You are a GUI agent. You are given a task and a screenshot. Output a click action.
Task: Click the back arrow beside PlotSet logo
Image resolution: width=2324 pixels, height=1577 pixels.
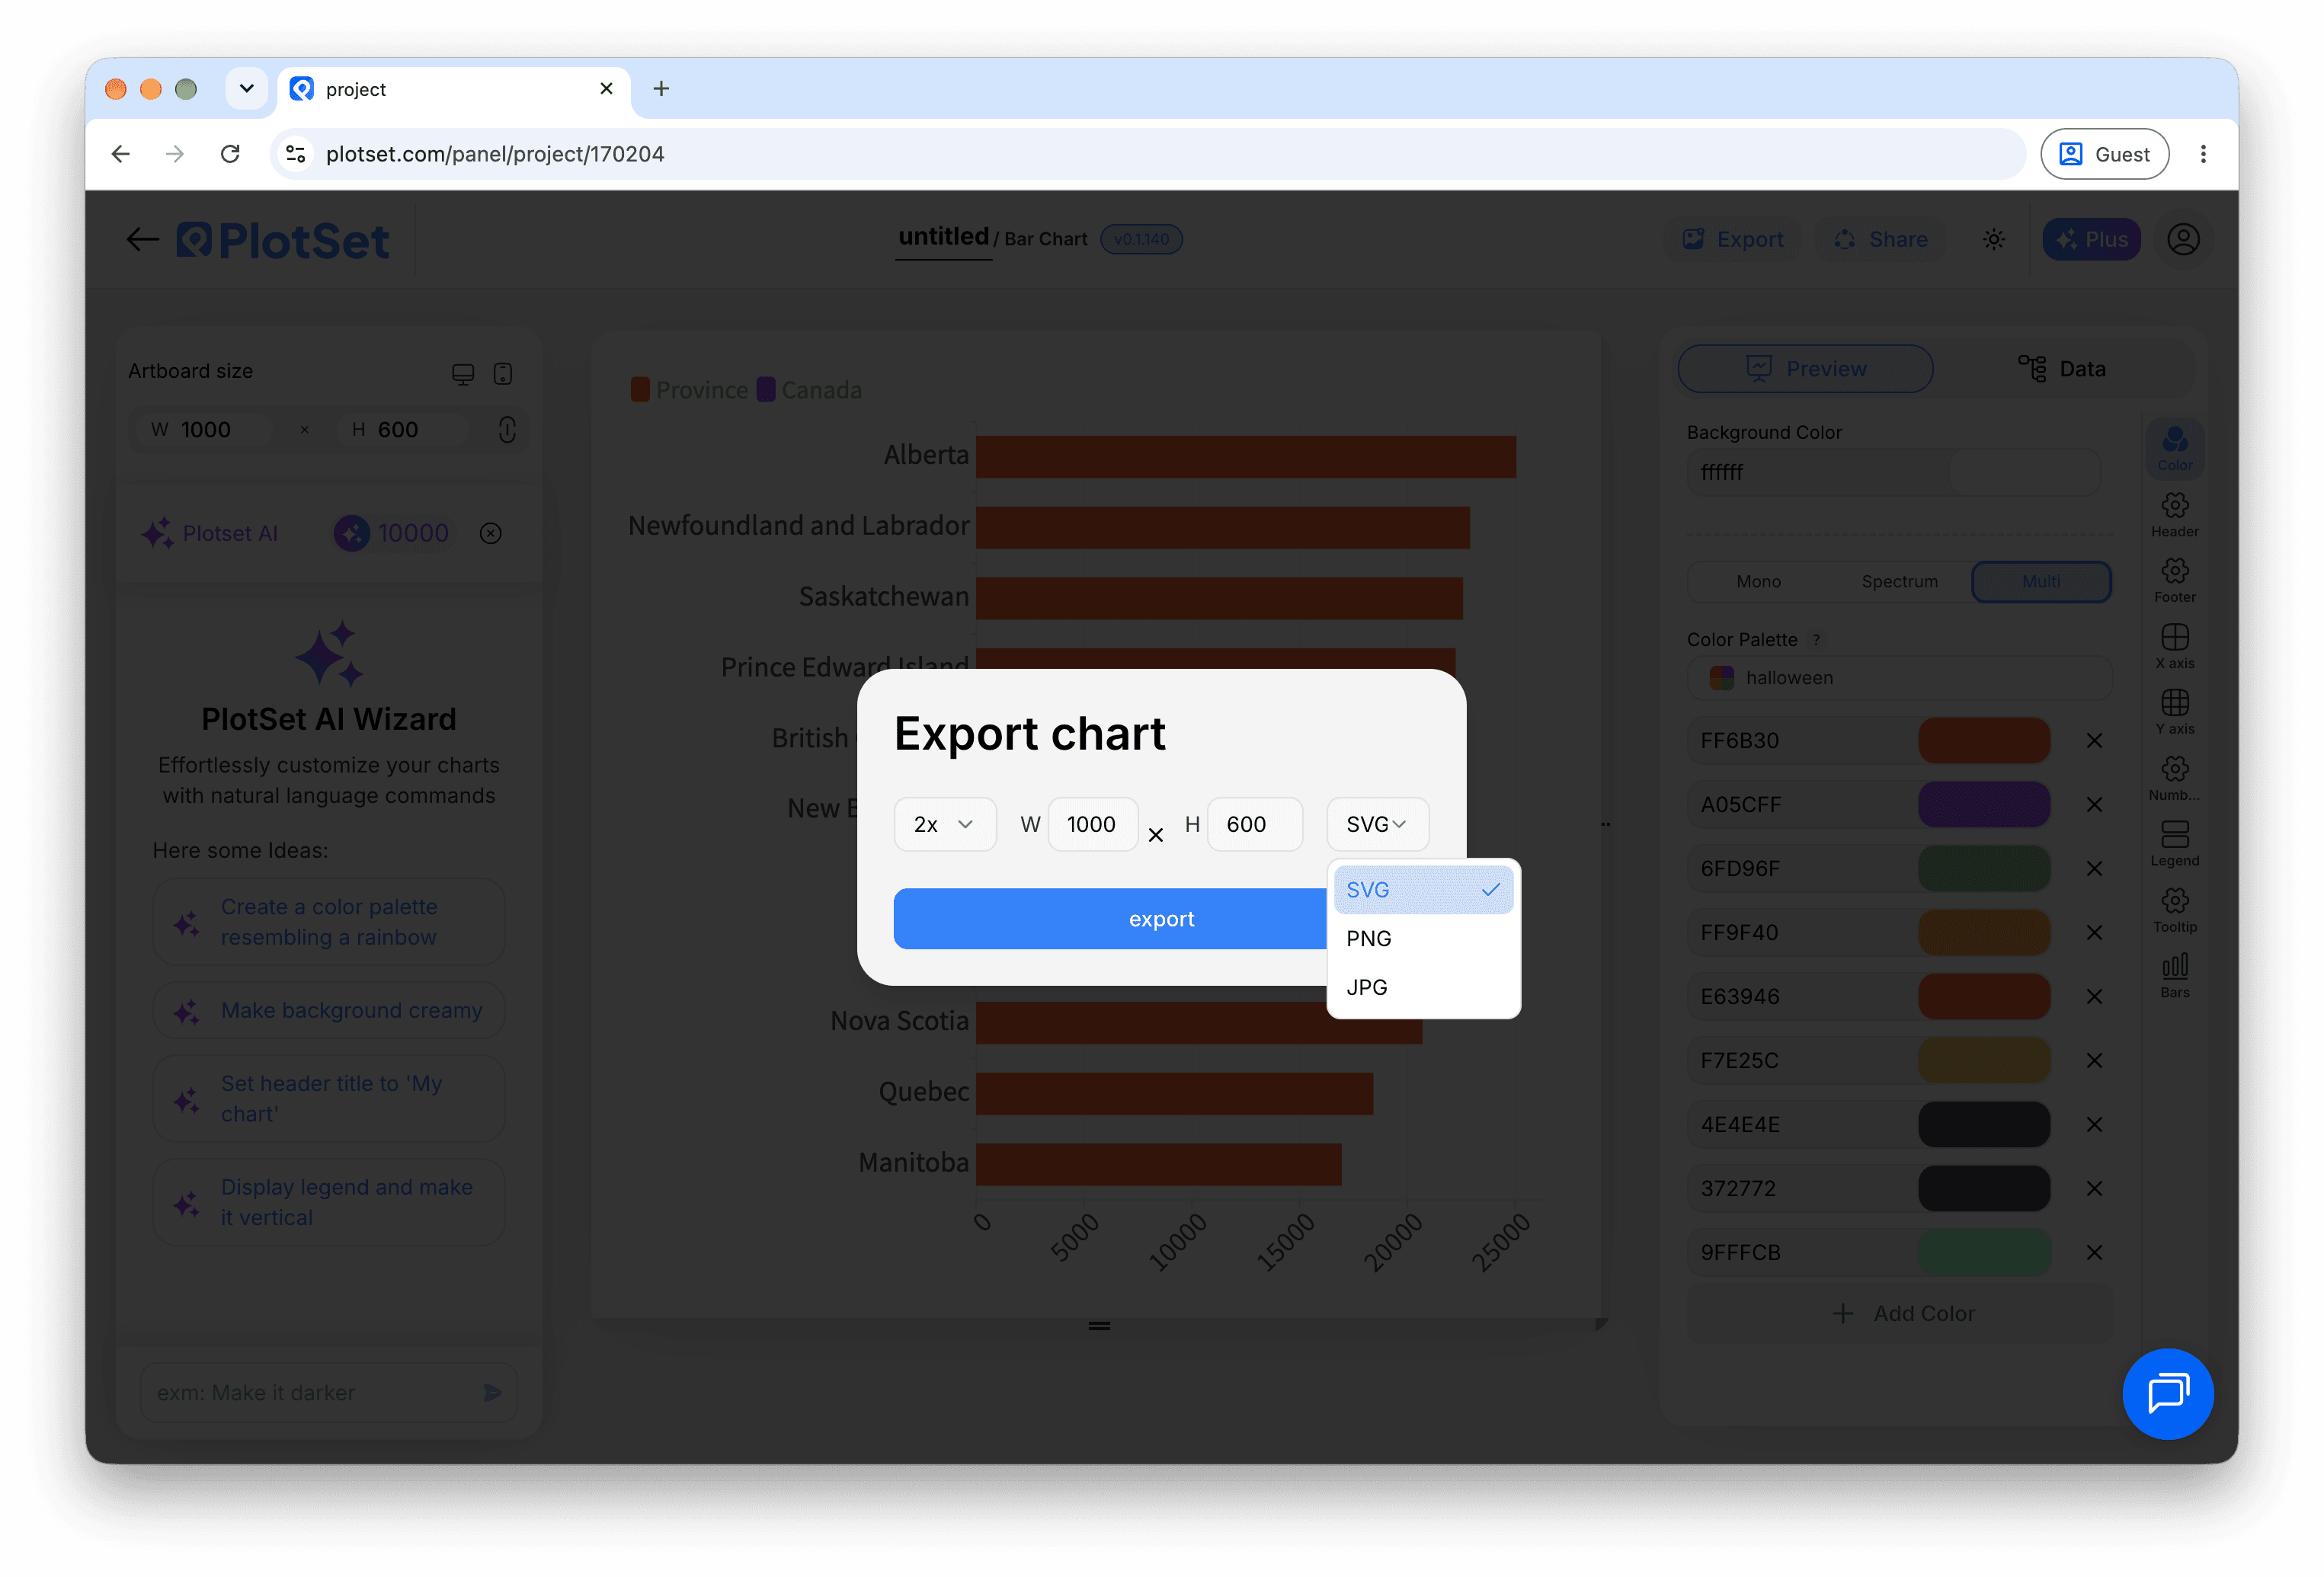tap(143, 239)
